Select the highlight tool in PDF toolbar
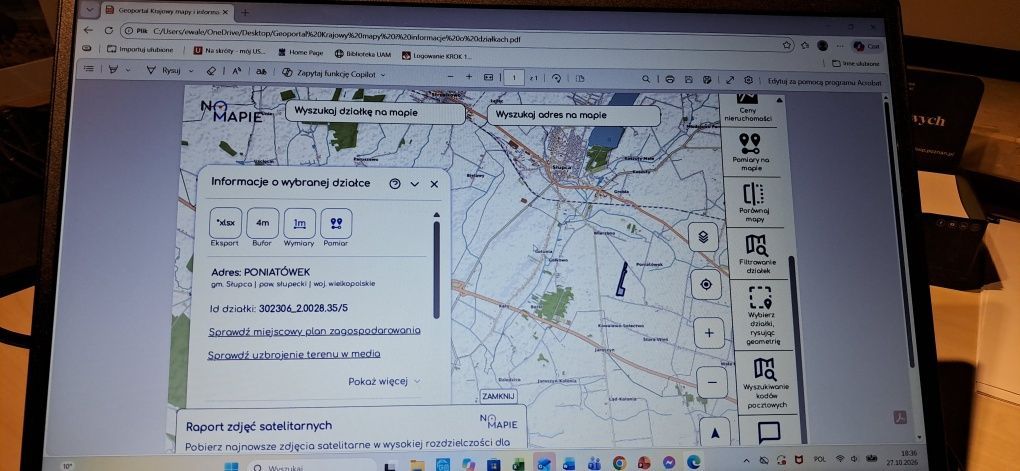The width and height of the screenshot is (1020, 471). (x=113, y=69)
